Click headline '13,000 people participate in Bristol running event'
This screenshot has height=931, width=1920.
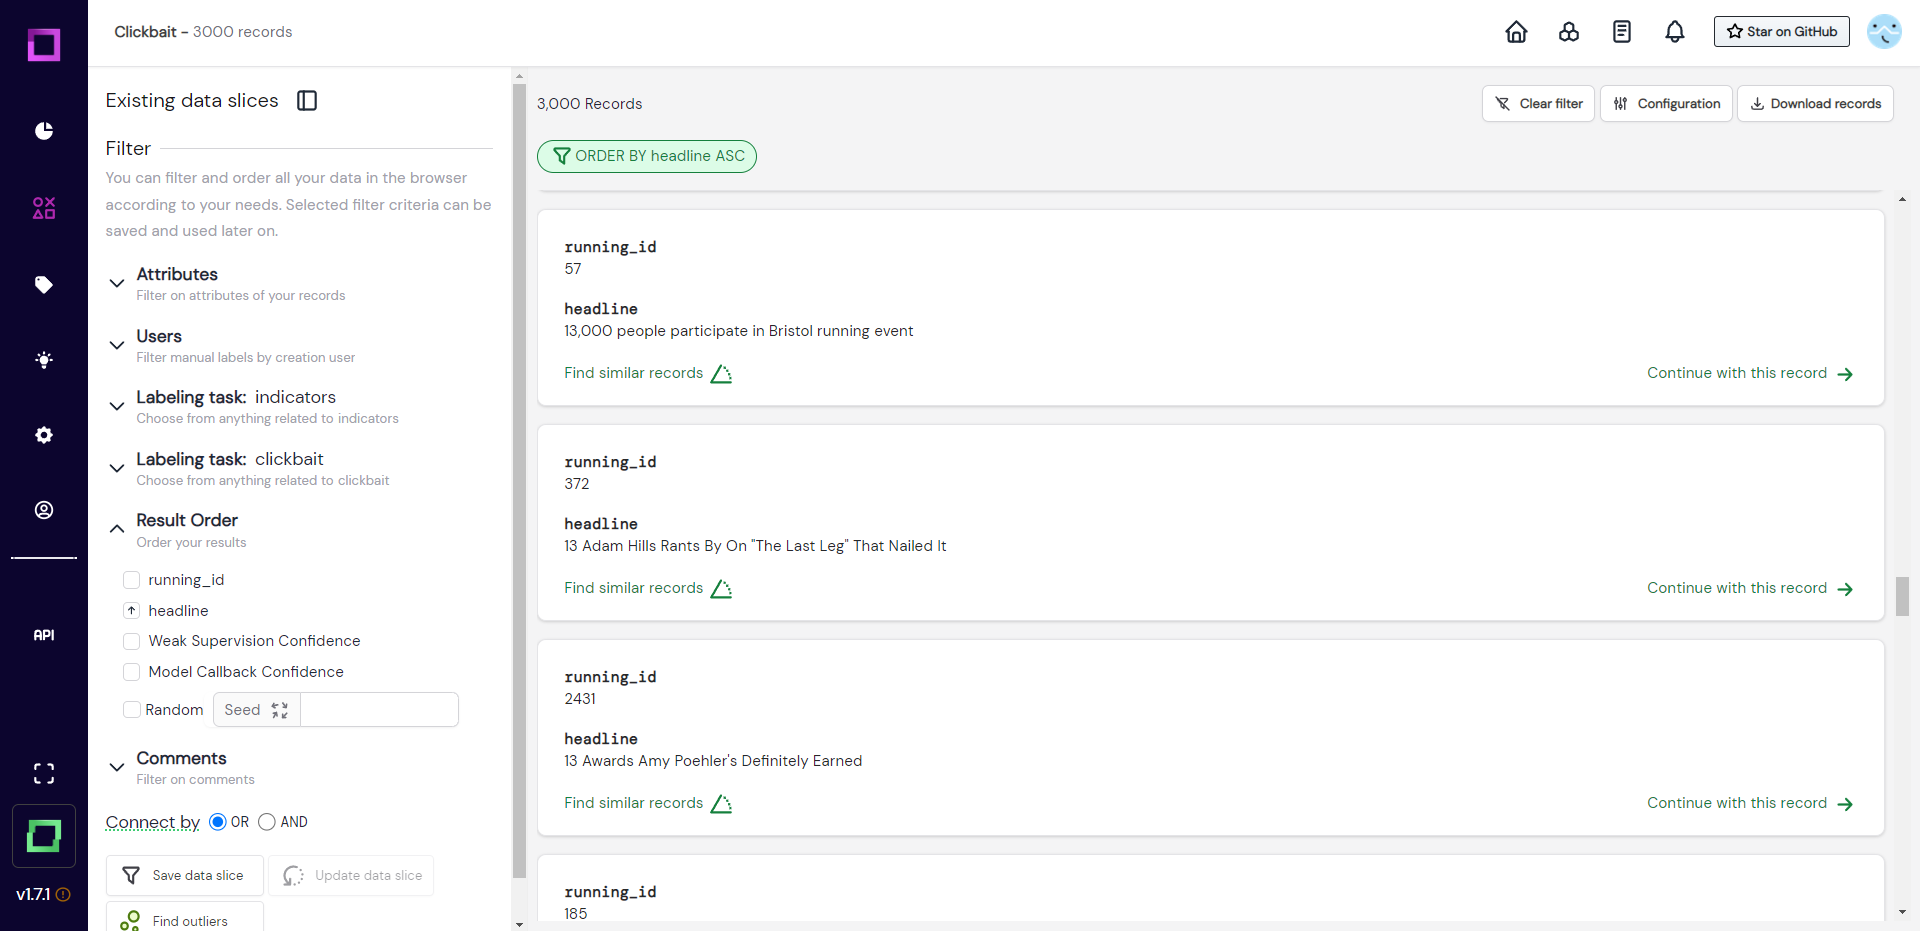pos(739,331)
